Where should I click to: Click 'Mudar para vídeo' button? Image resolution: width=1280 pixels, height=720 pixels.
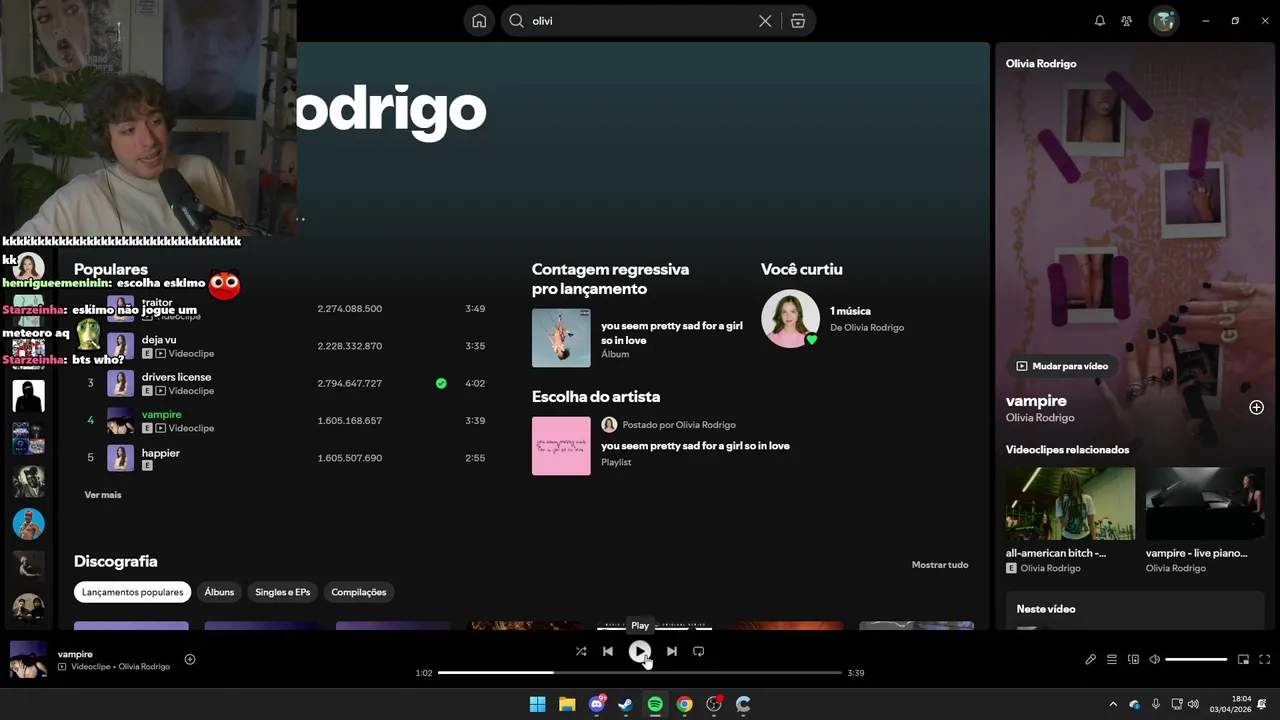click(1062, 366)
